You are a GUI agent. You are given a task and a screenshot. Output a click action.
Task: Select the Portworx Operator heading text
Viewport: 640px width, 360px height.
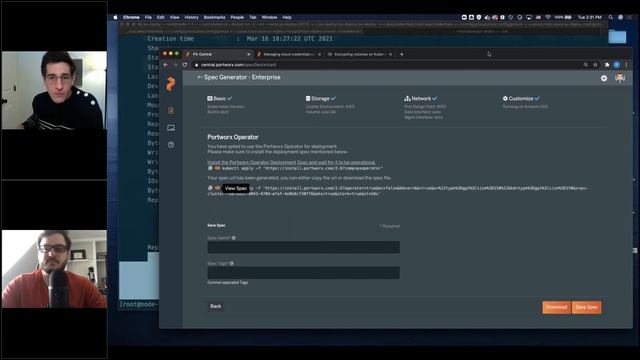(x=233, y=137)
